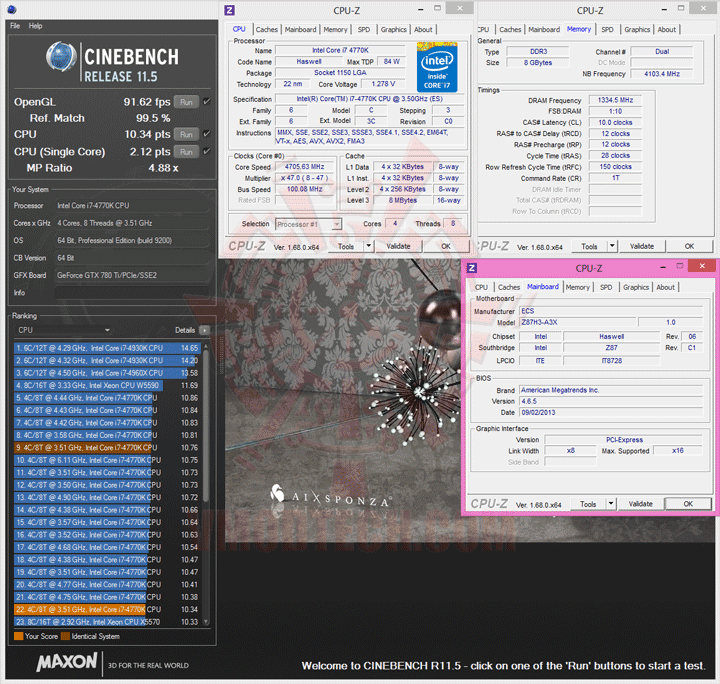This screenshot has width=720, height=684.
Task: Select highlighted ranking row 9 at 3.51 GHz
Action: coord(107,448)
